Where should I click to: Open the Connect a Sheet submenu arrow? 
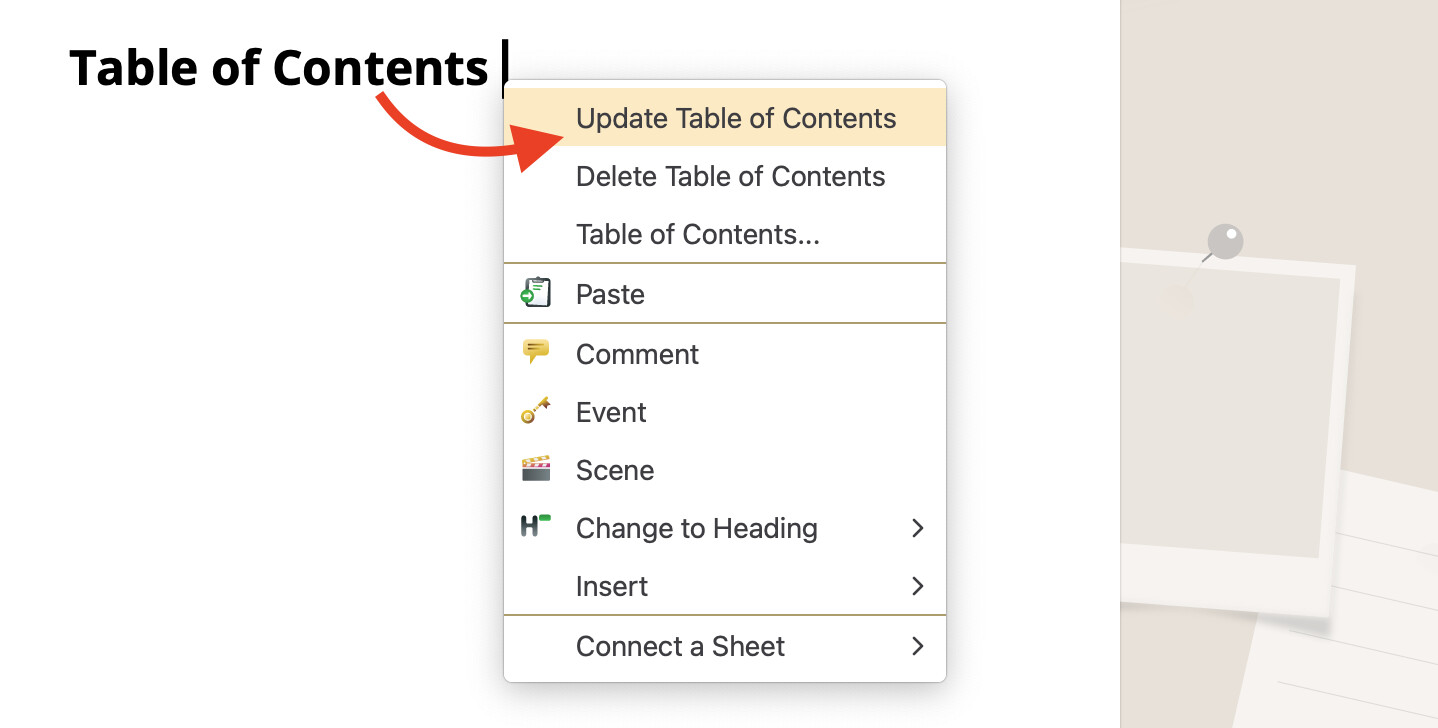coord(918,646)
